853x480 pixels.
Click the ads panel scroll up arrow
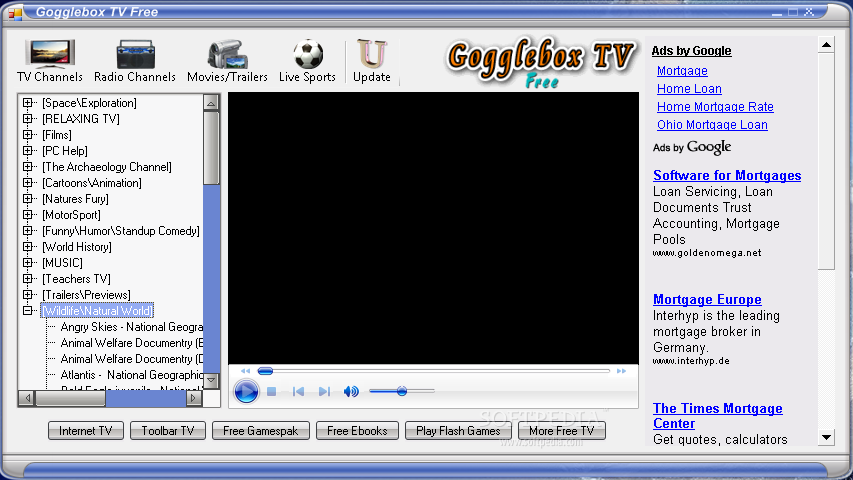click(x=826, y=45)
